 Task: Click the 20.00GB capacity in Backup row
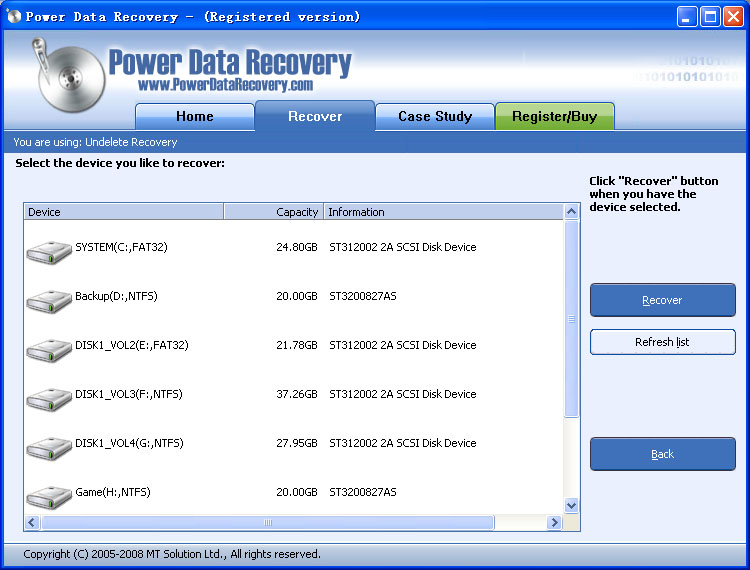coord(297,296)
